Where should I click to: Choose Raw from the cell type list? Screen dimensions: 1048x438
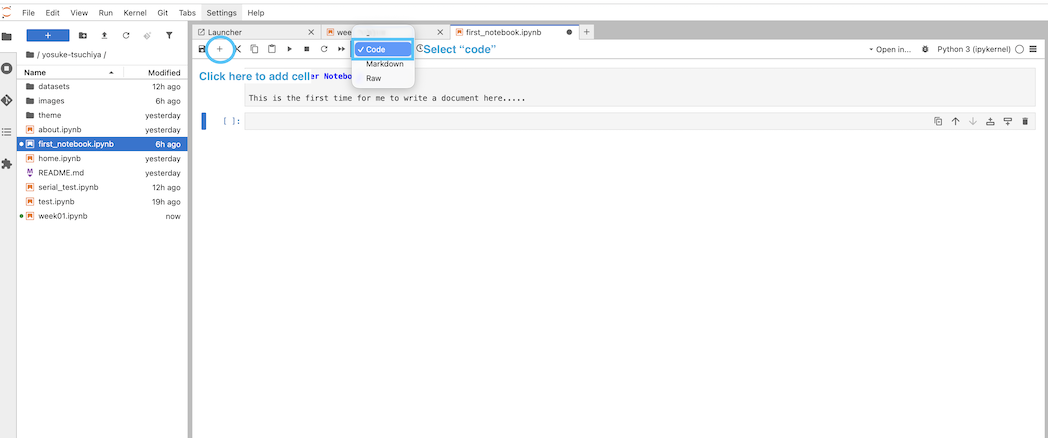373,78
